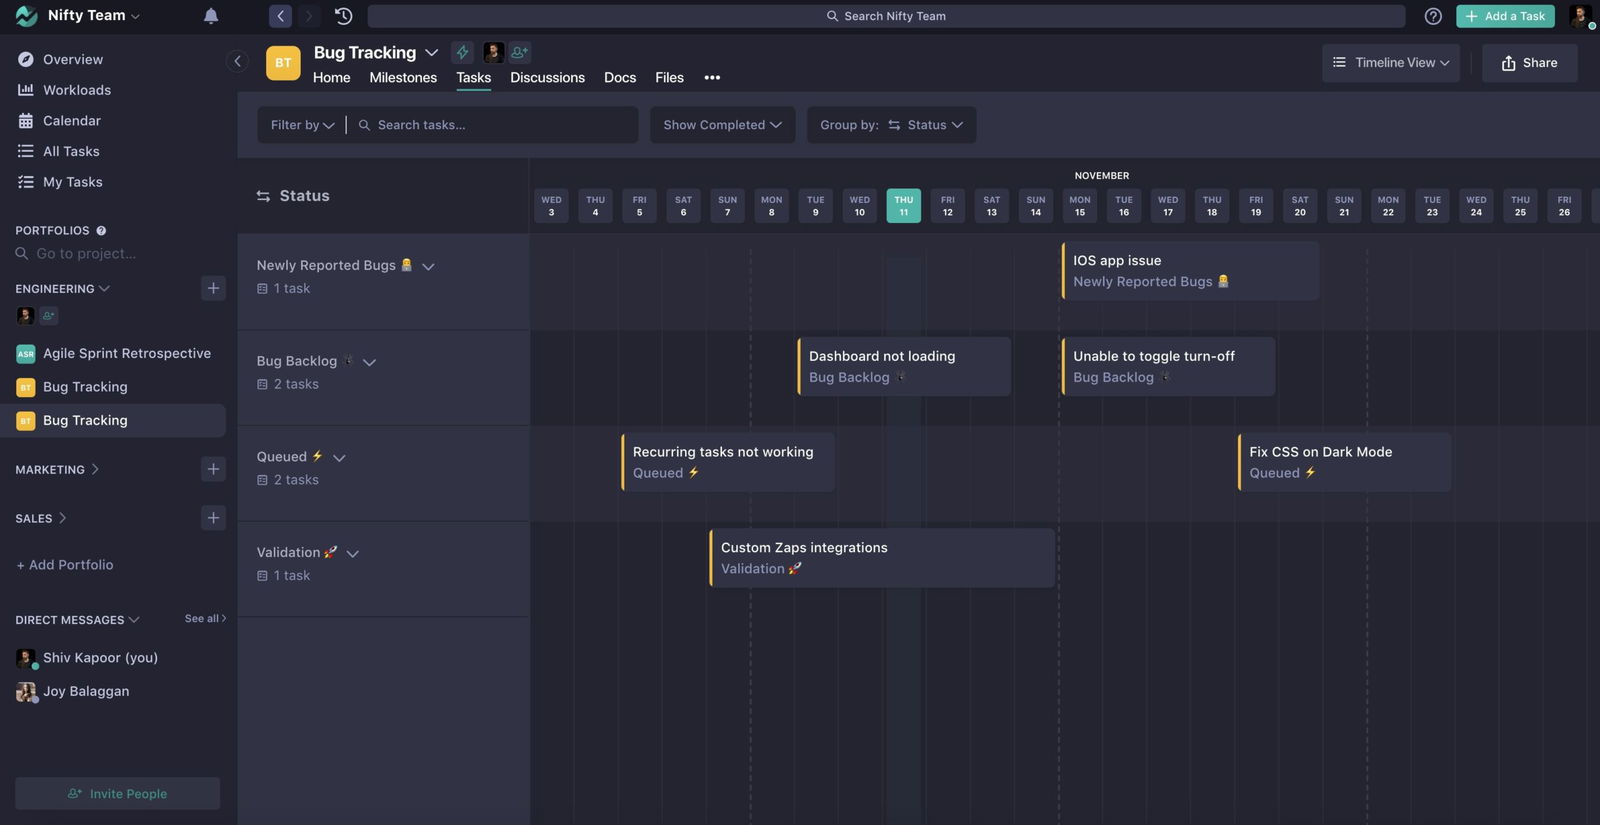Viewport: 1600px width, 825px height.
Task: Invite a member to Engineering portfolio
Action: [48, 315]
